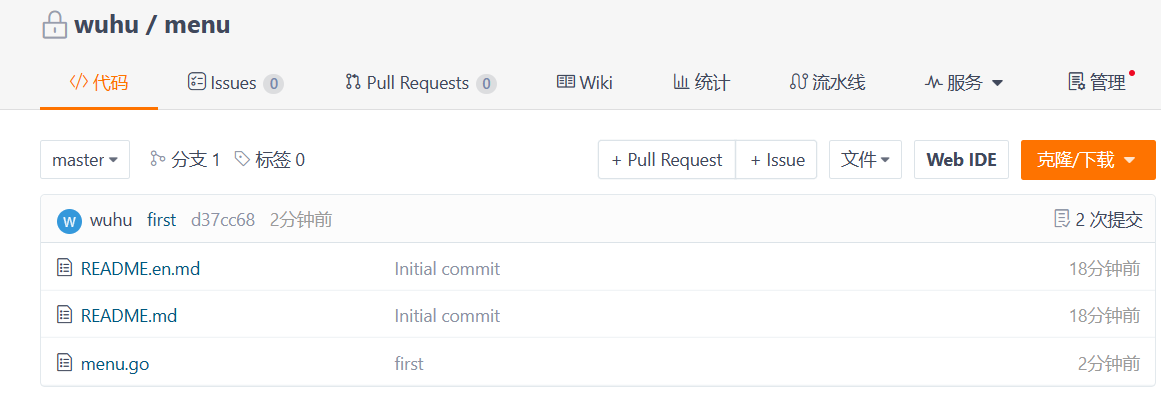Click the file icon beside README.en.md
The height and width of the screenshot is (403, 1161).
(65, 268)
